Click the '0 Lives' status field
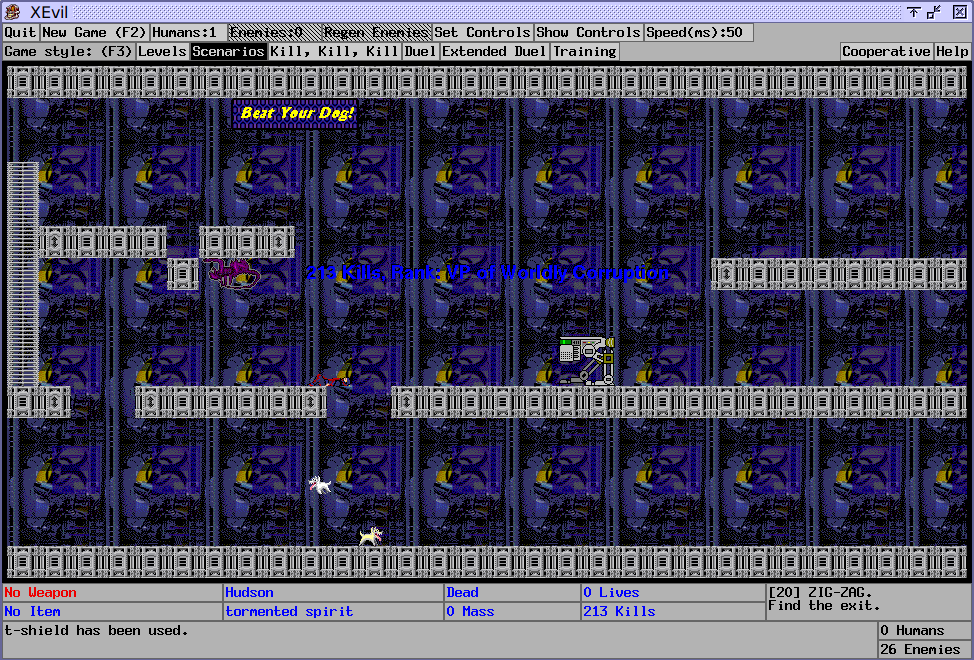 click(x=611, y=592)
